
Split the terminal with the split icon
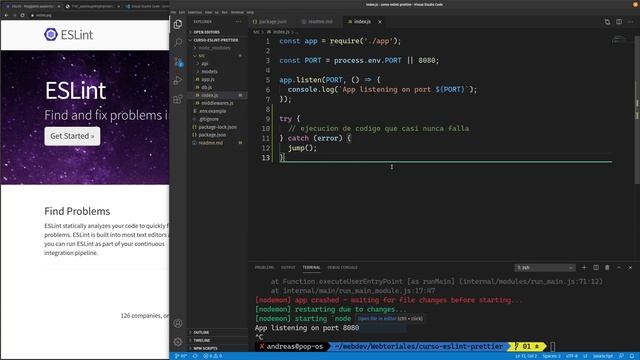coord(596,267)
